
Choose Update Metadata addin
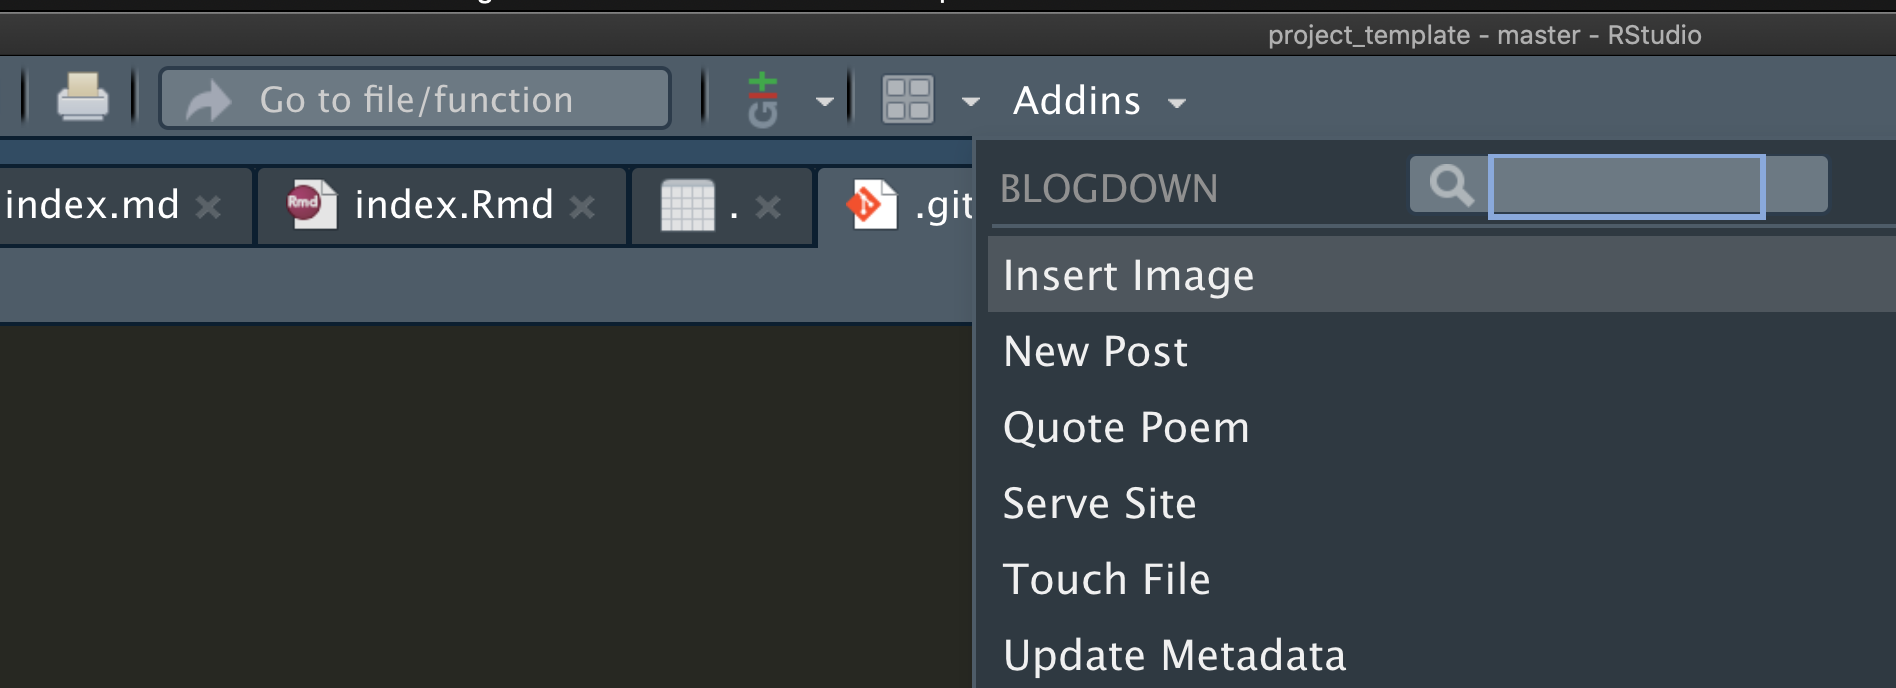coord(1174,656)
